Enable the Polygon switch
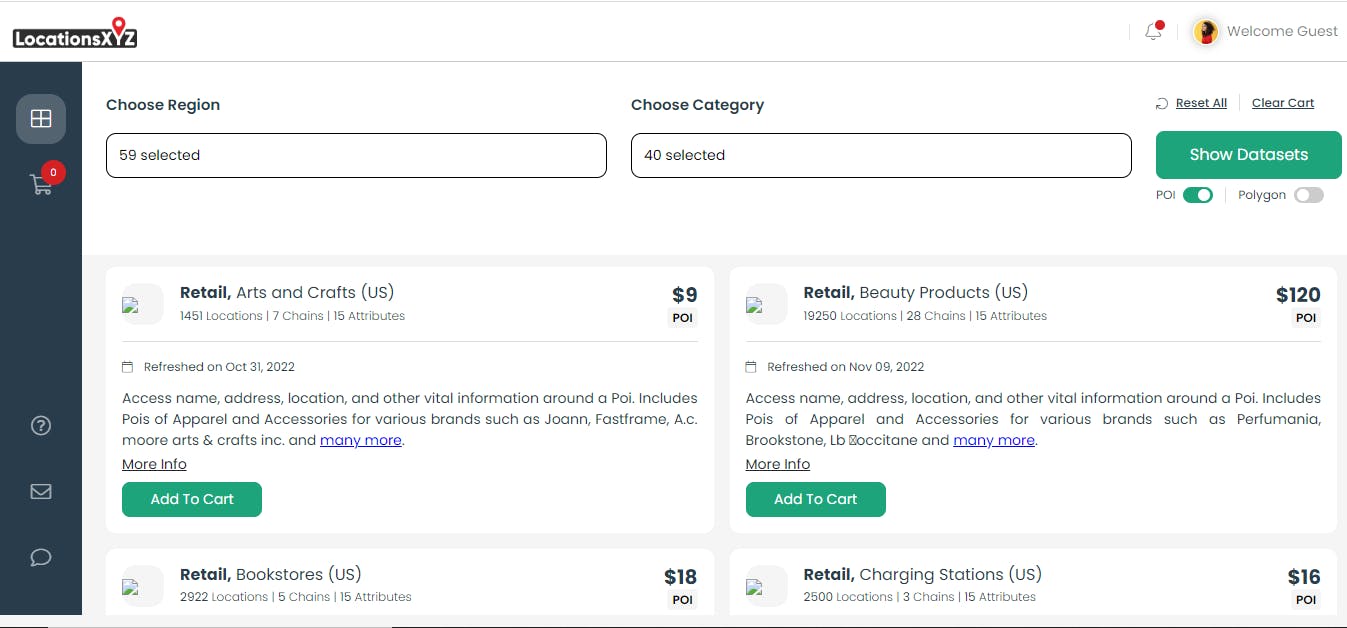Viewport: 1347px width, 628px height. (1309, 195)
